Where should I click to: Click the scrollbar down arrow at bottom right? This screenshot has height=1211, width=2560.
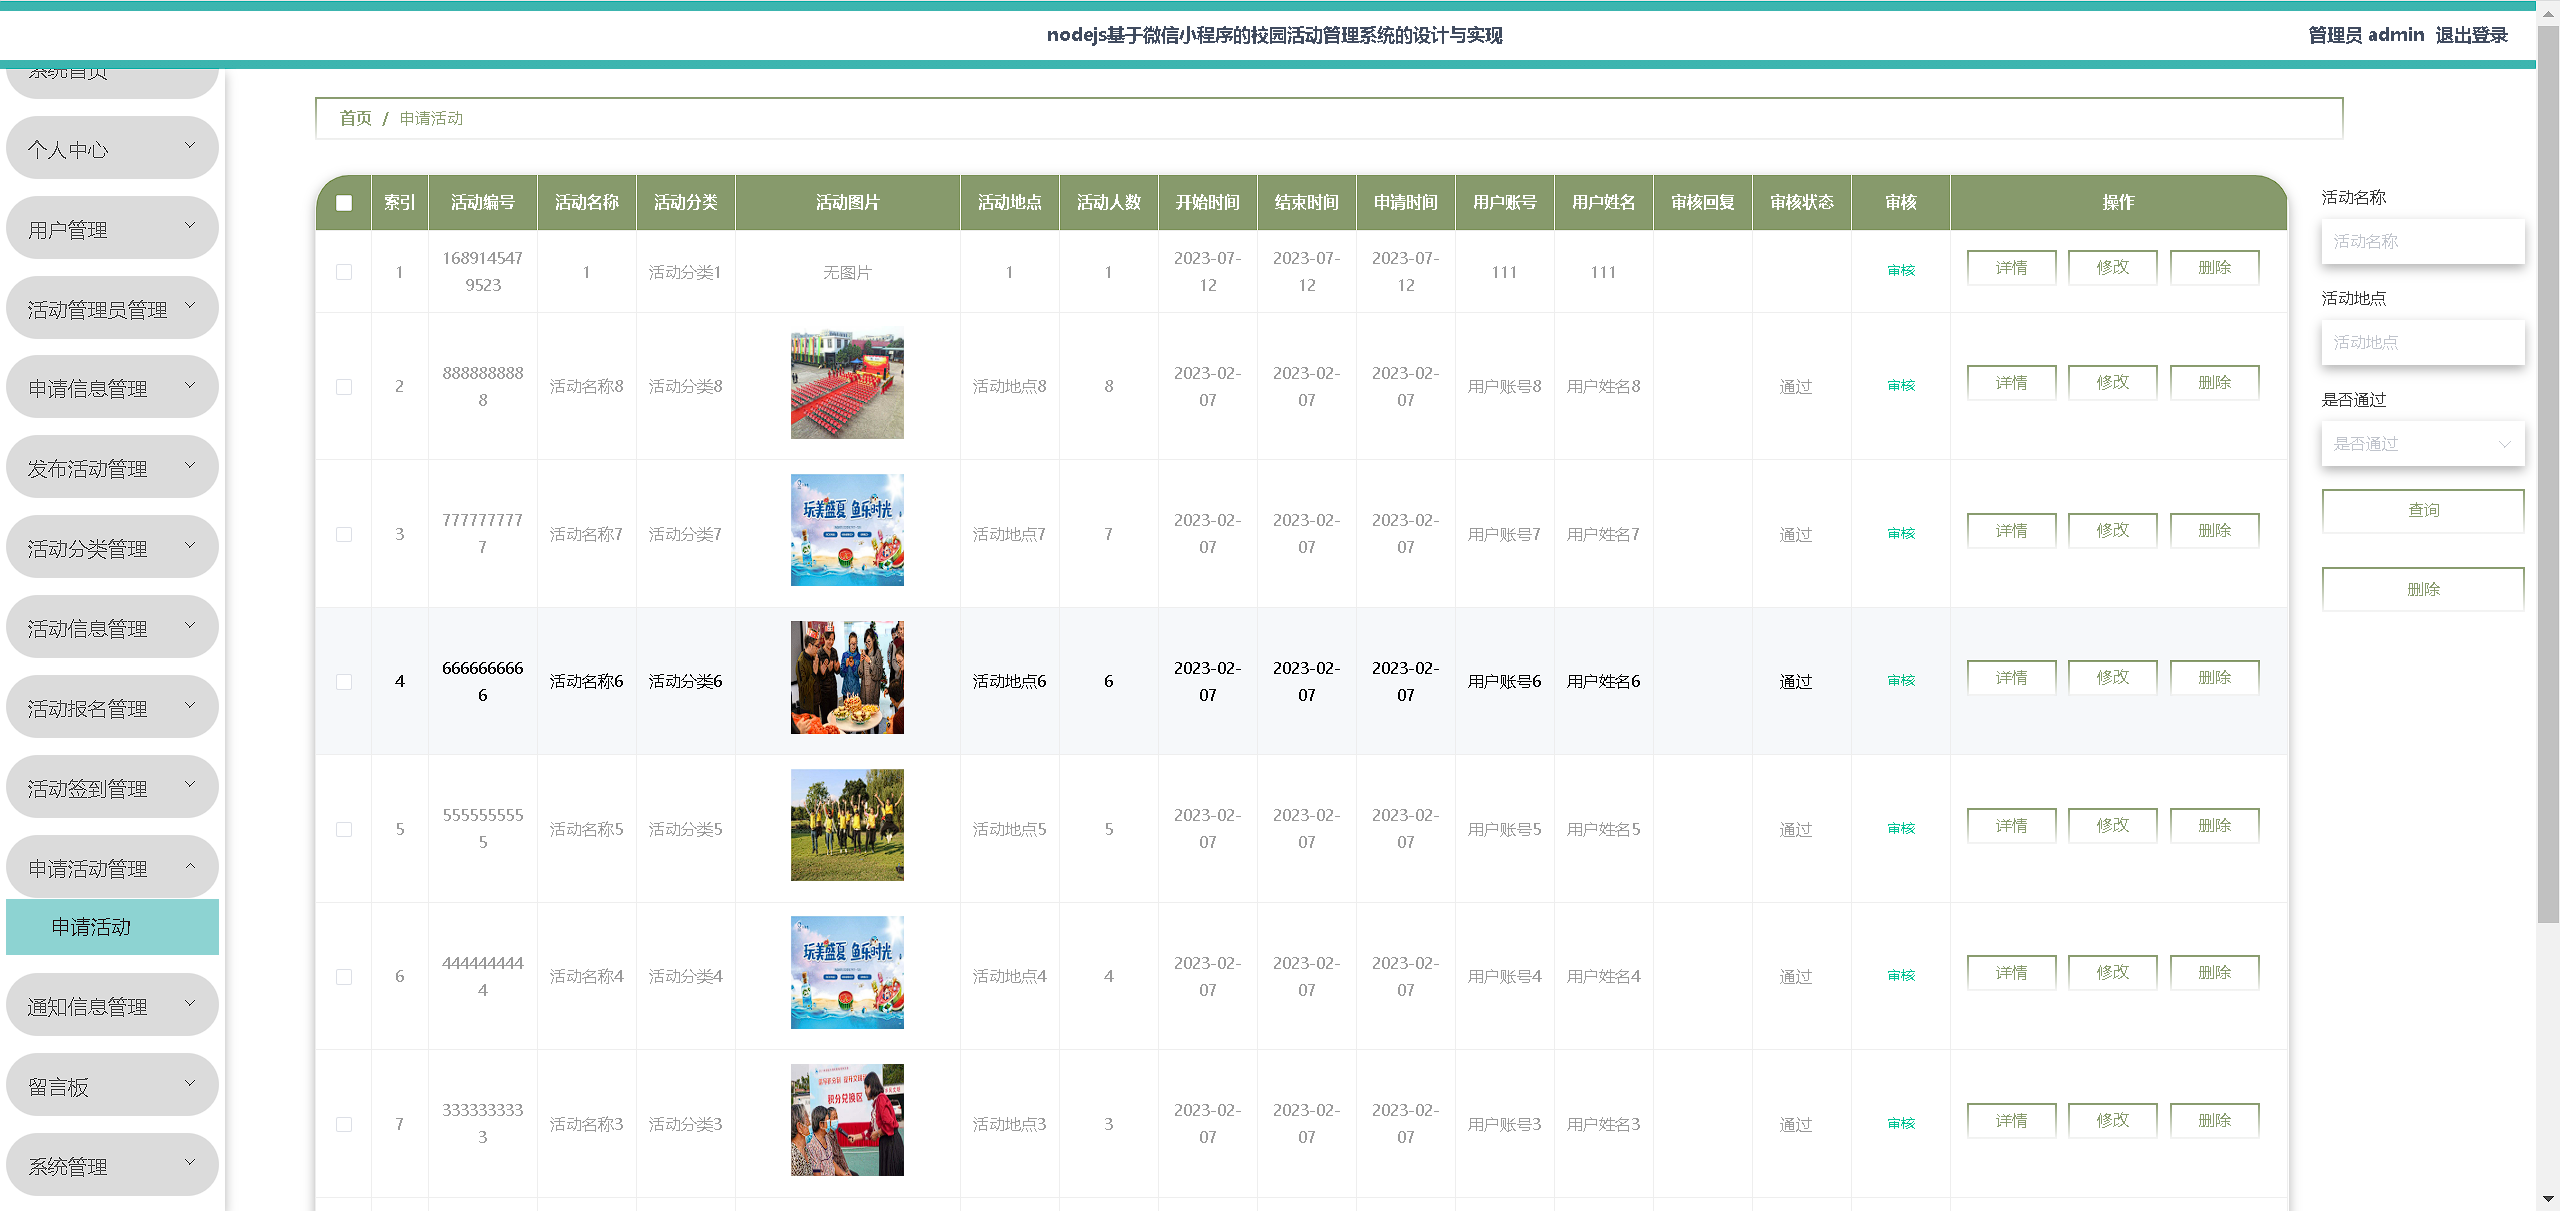click(2547, 1198)
